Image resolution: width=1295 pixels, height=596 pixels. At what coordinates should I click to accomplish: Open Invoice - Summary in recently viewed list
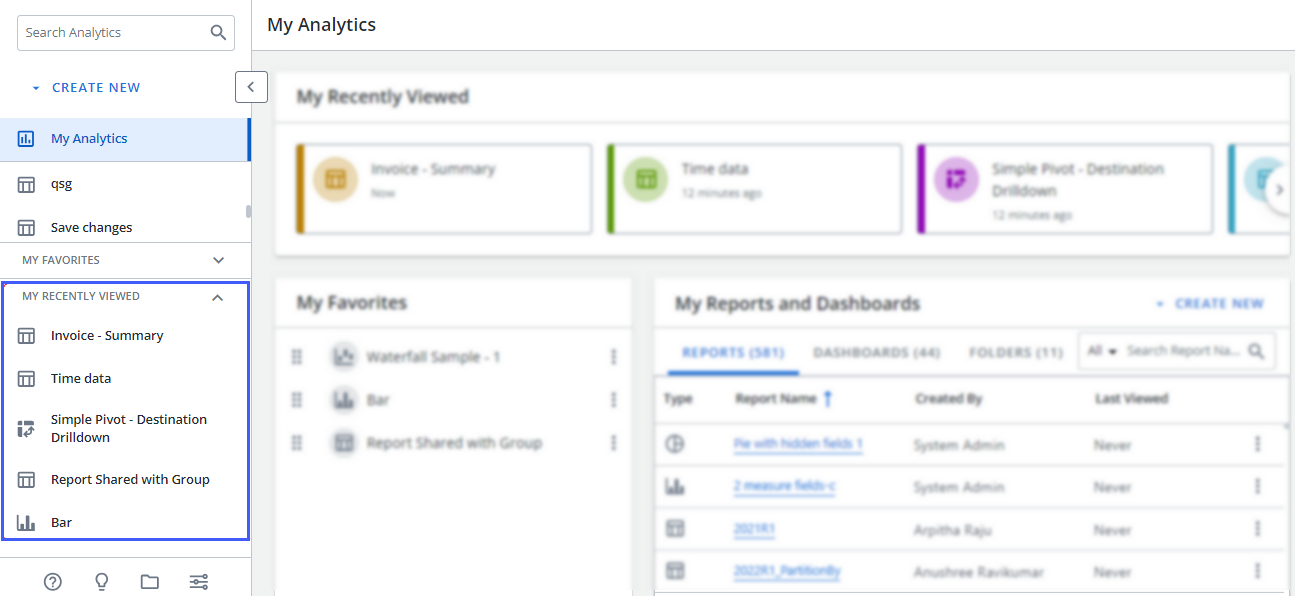107,336
